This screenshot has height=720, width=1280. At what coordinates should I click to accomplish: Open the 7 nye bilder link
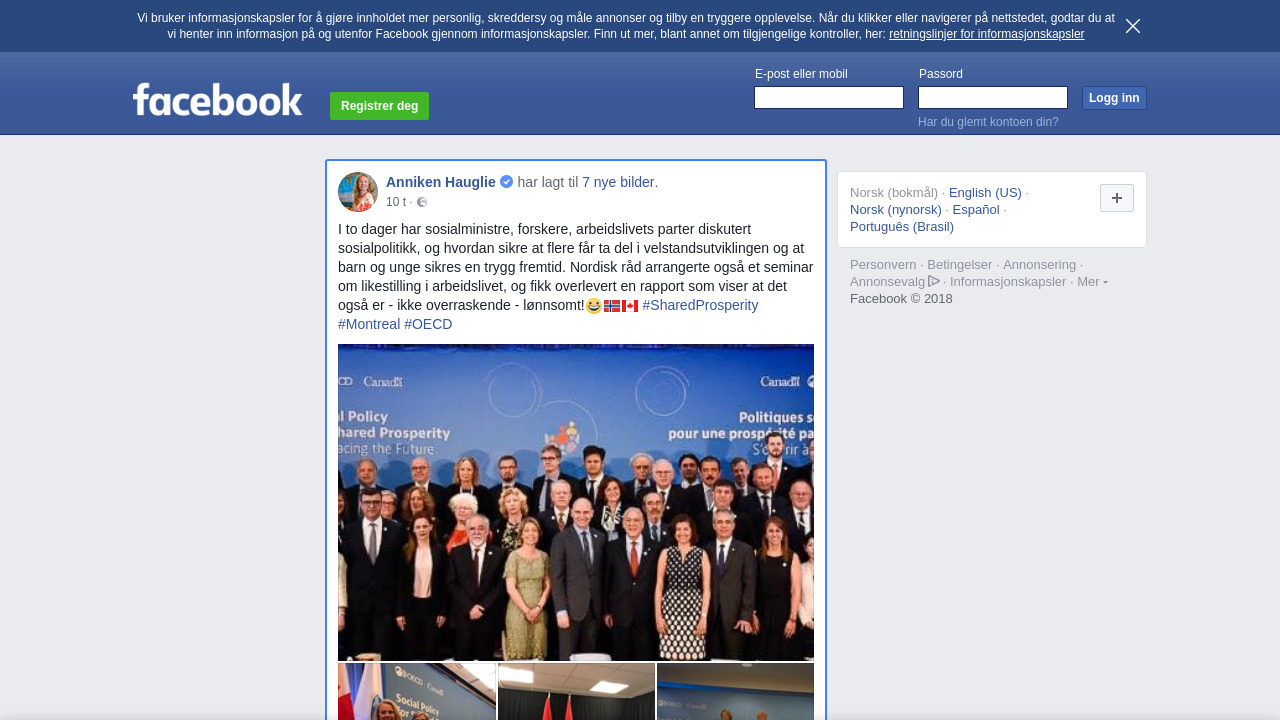[x=617, y=182]
